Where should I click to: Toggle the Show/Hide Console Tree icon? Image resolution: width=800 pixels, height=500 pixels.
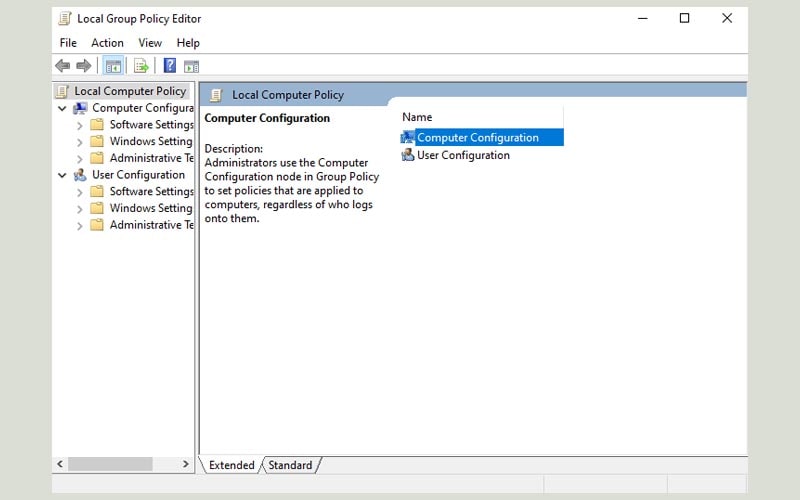[113, 66]
